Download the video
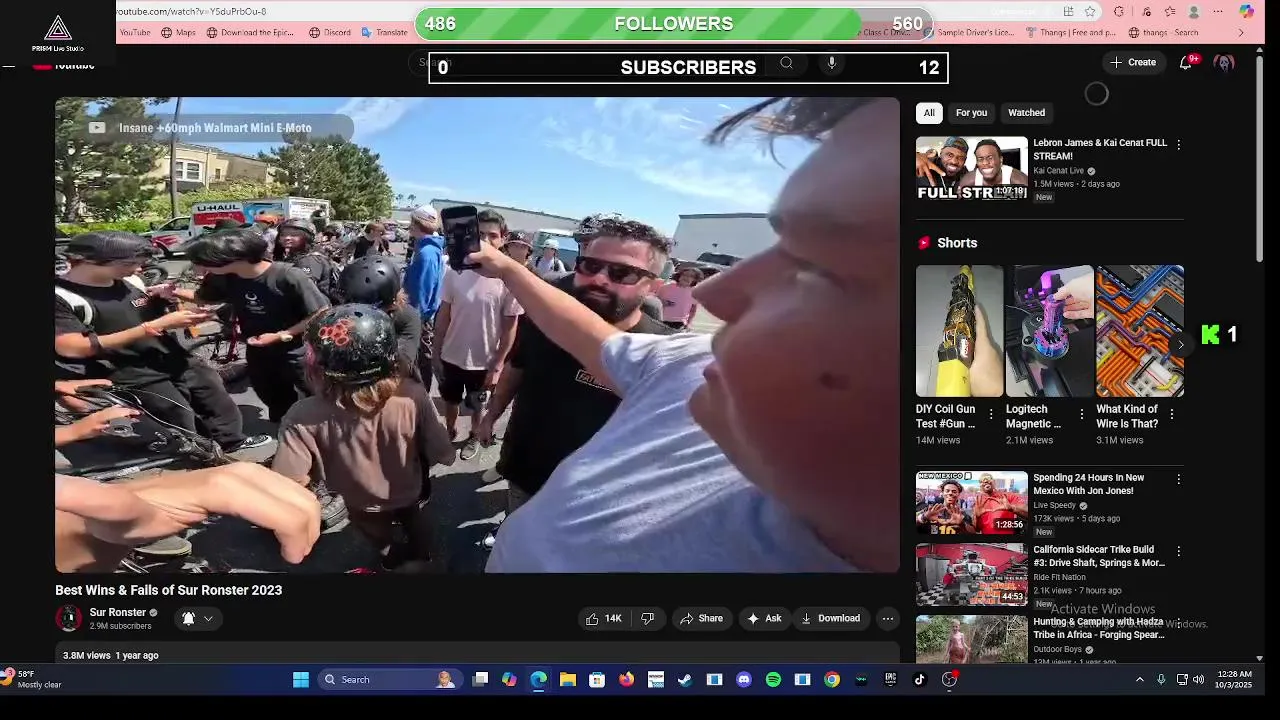The height and width of the screenshot is (720, 1280). 830,618
